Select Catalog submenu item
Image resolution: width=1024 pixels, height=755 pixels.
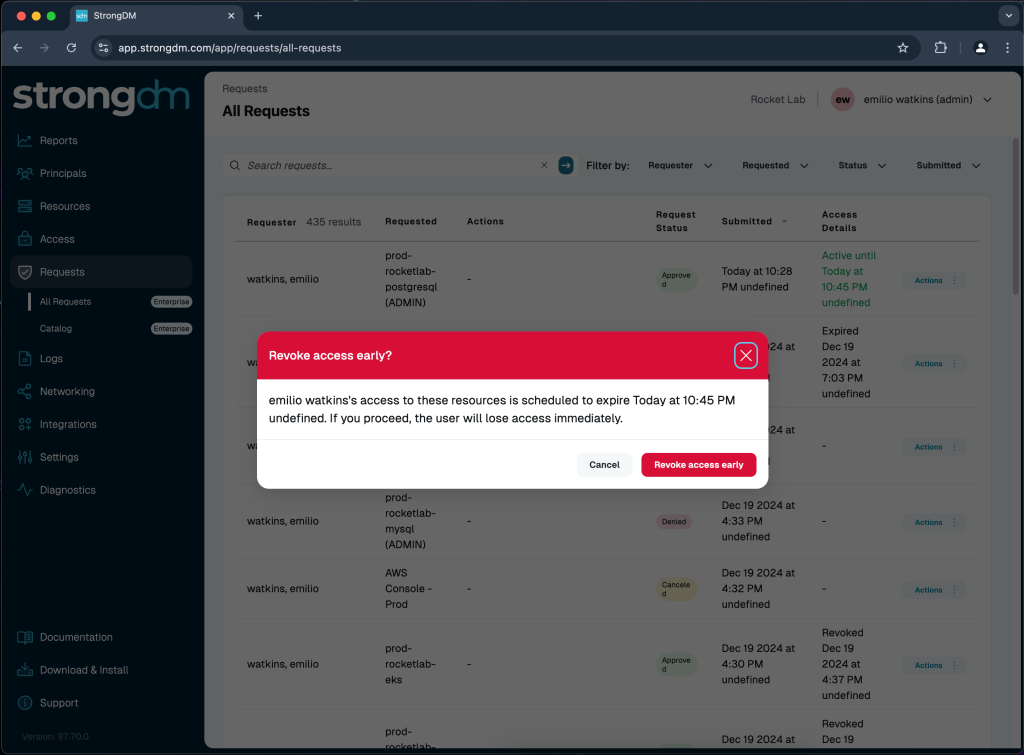[56, 329]
